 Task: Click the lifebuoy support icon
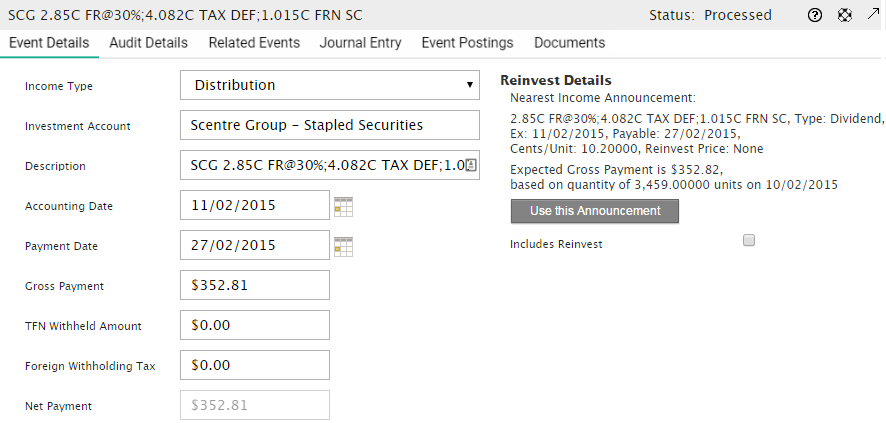[x=845, y=15]
